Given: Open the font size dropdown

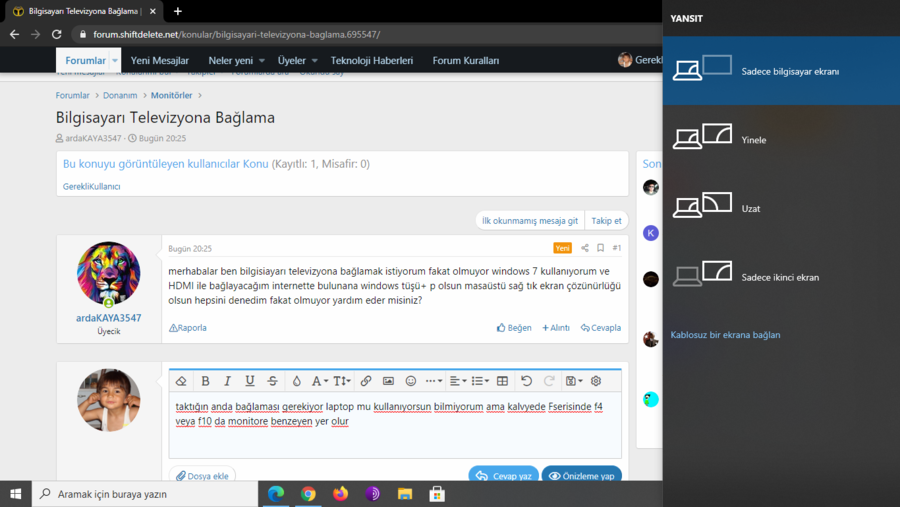Looking at the screenshot, I should [x=342, y=381].
